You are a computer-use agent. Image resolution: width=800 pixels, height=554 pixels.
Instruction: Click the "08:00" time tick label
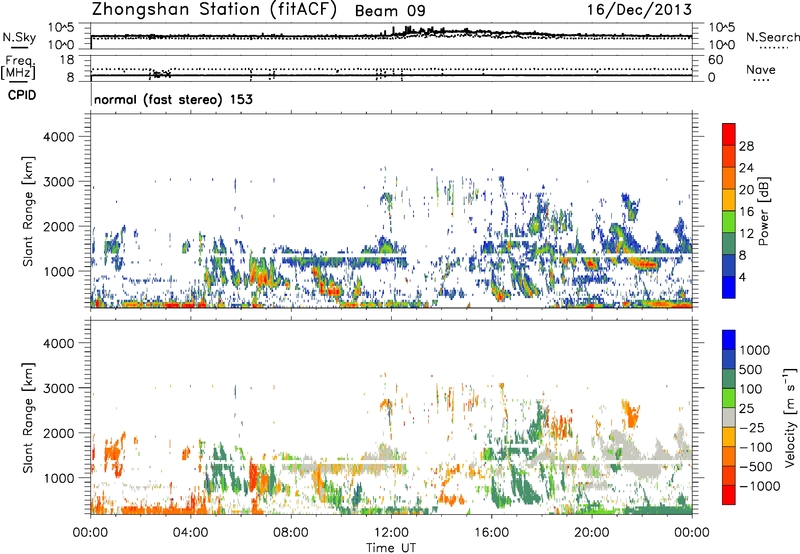pos(291,533)
